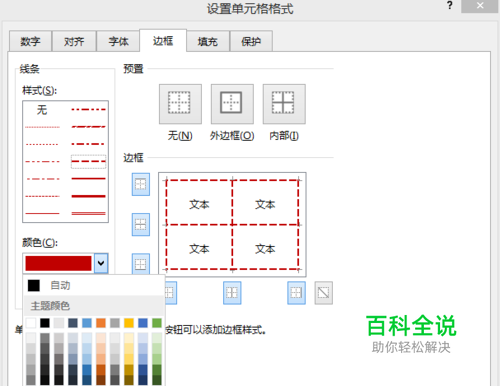This screenshot has width=500, height=386.
Task: Close the 设置单元格格式 dialog
Action: pyautogui.click(x=480, y=6)
